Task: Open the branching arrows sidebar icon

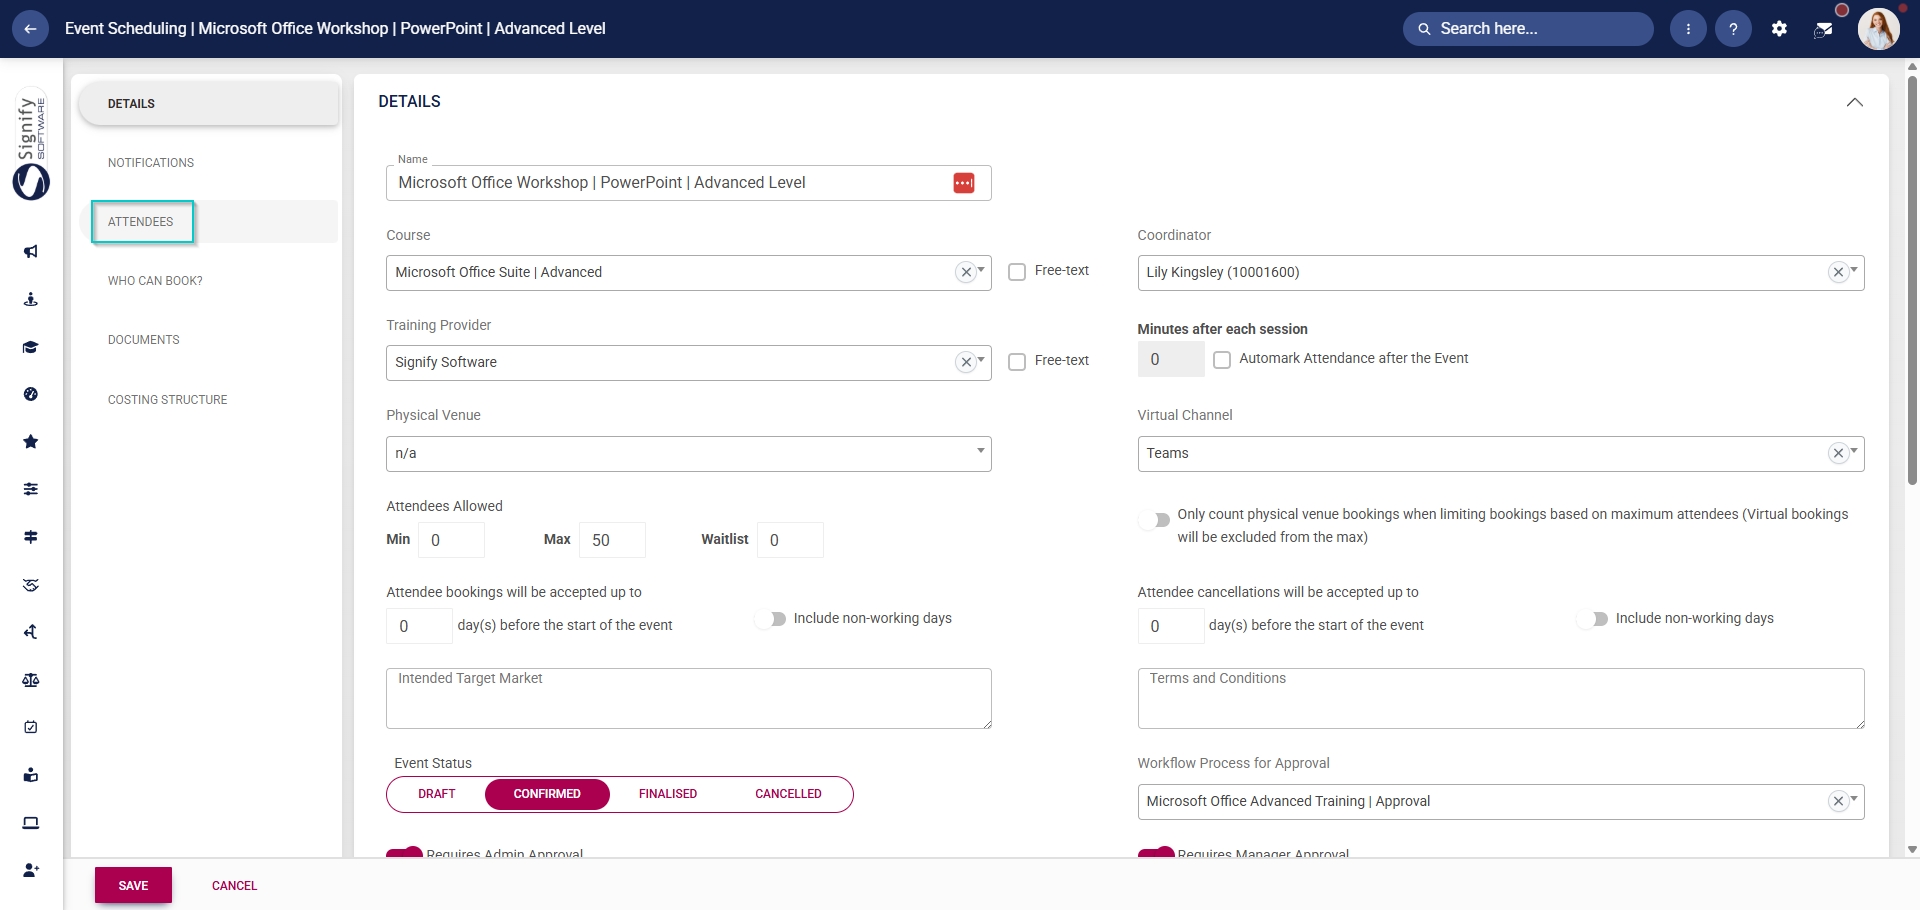Action: [x=31, y=632]
